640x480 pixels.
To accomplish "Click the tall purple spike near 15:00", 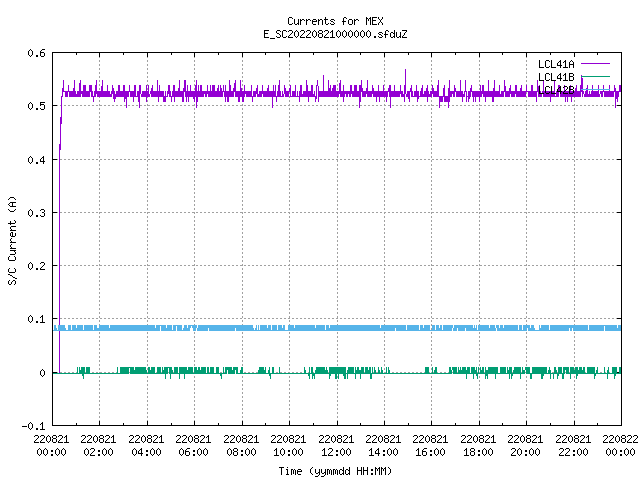I will click(405, 80).
